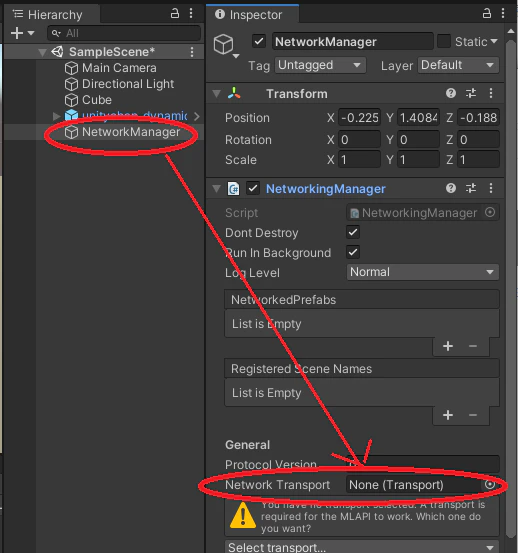Open the Log Level dropdown

(x=423, y=272)
